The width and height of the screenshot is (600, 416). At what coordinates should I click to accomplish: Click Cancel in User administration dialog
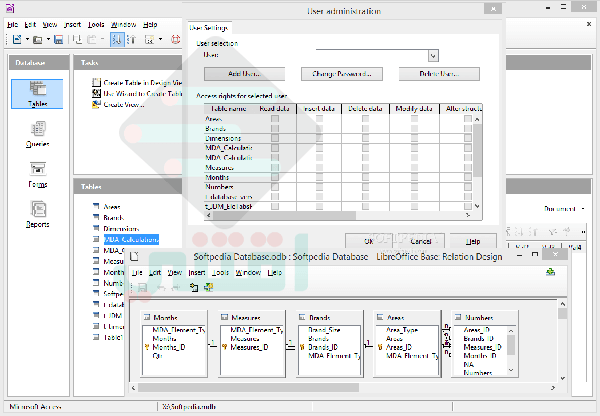tap(421, 241)
